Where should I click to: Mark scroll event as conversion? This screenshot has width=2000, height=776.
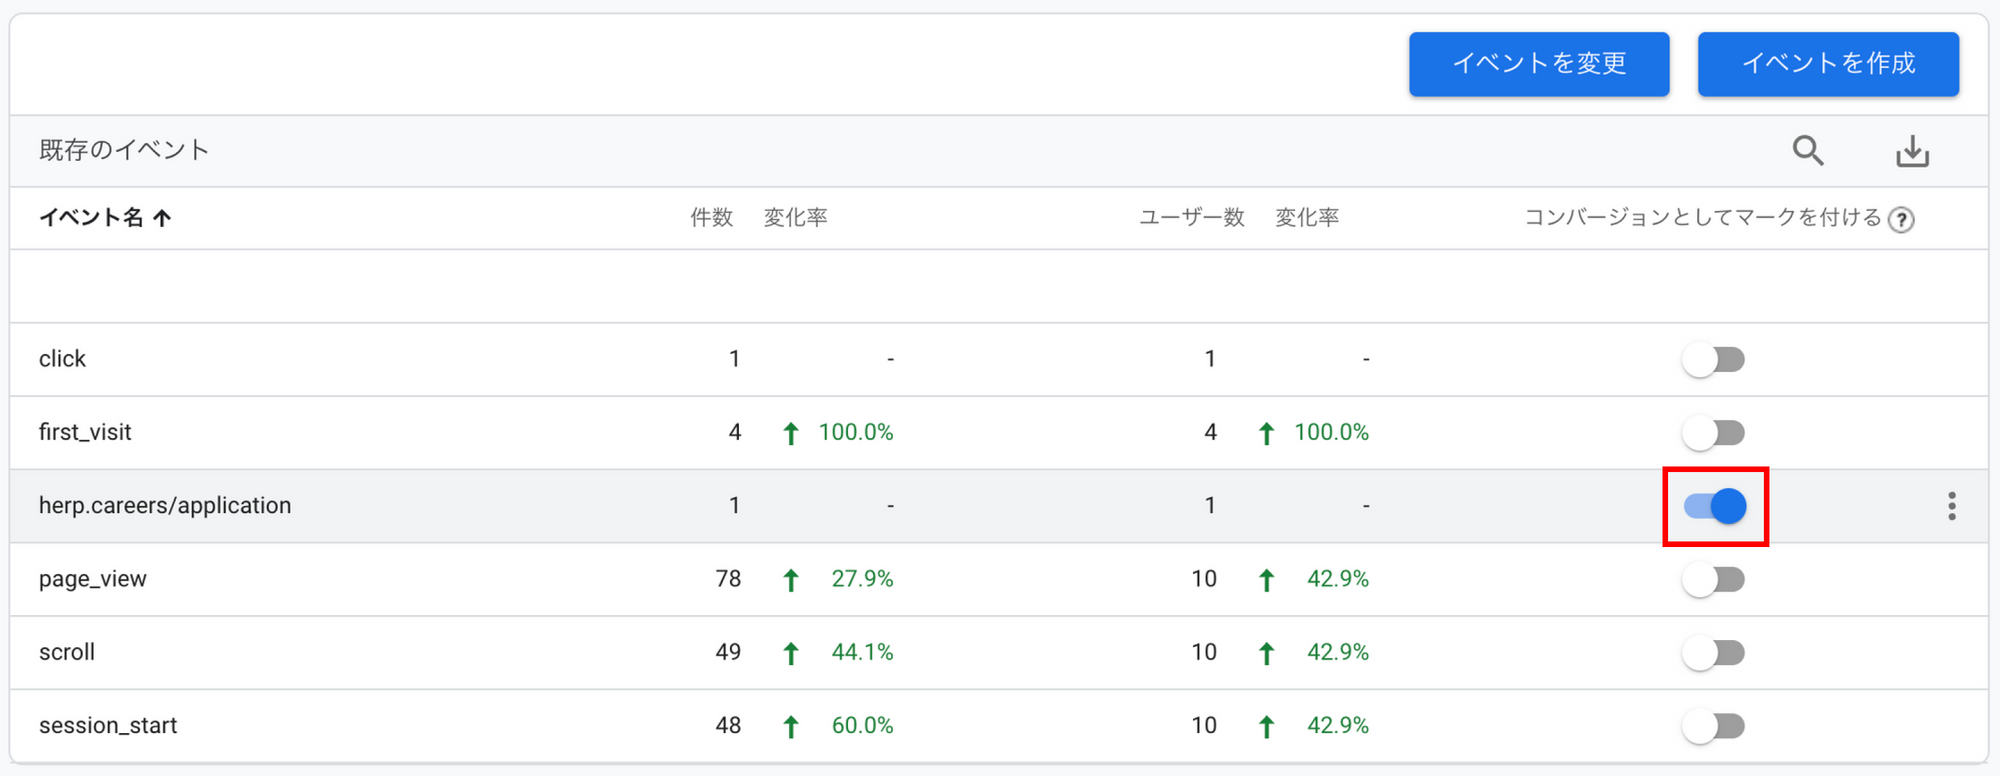[x=1713, y=653]
